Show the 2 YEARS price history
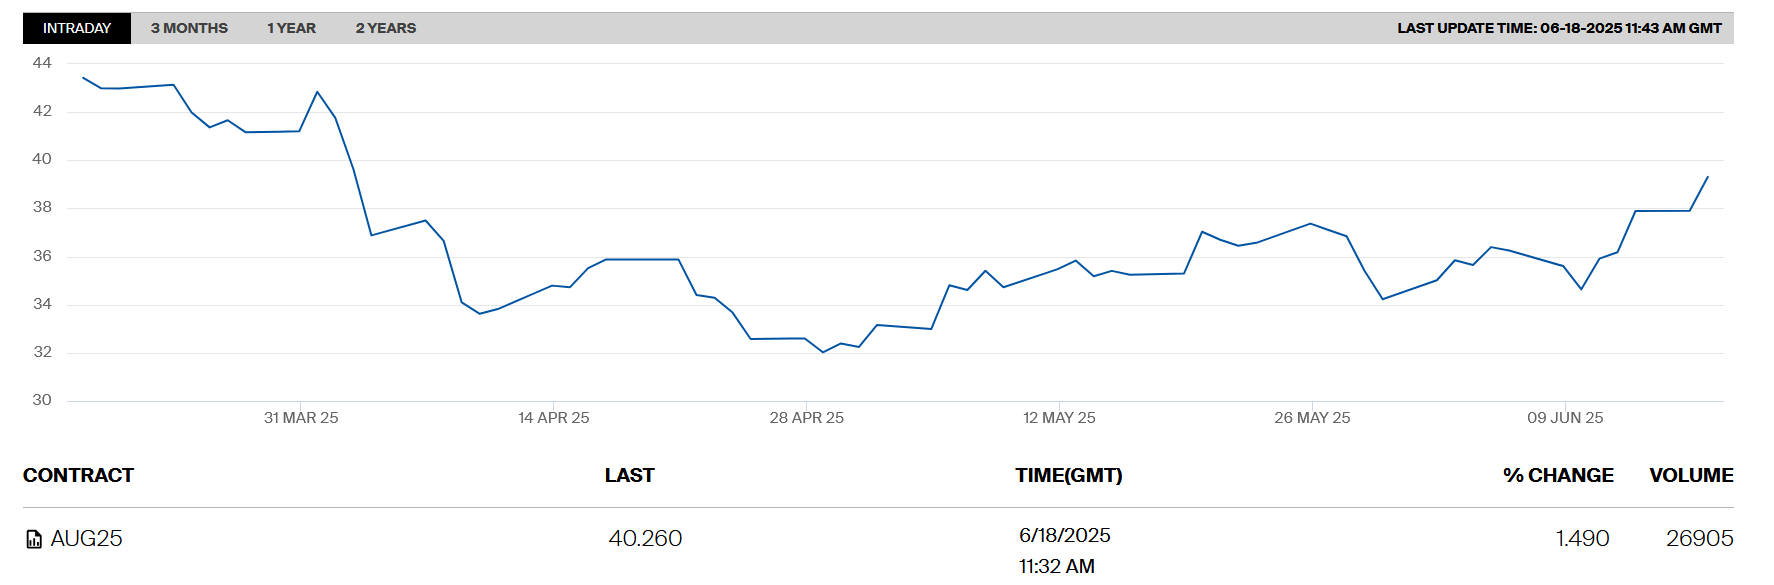This screenshot has height=585, width=1774. tap(386, 28)
